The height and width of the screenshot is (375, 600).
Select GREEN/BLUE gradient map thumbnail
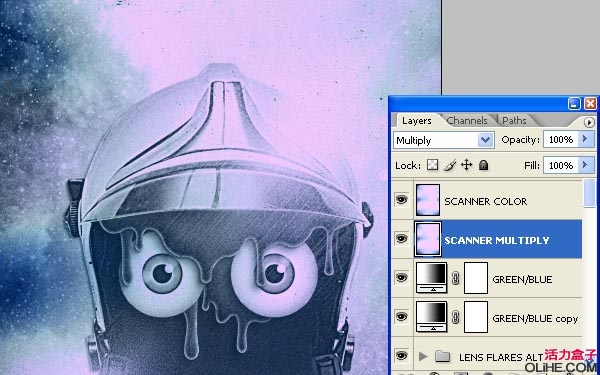[431, 277]
